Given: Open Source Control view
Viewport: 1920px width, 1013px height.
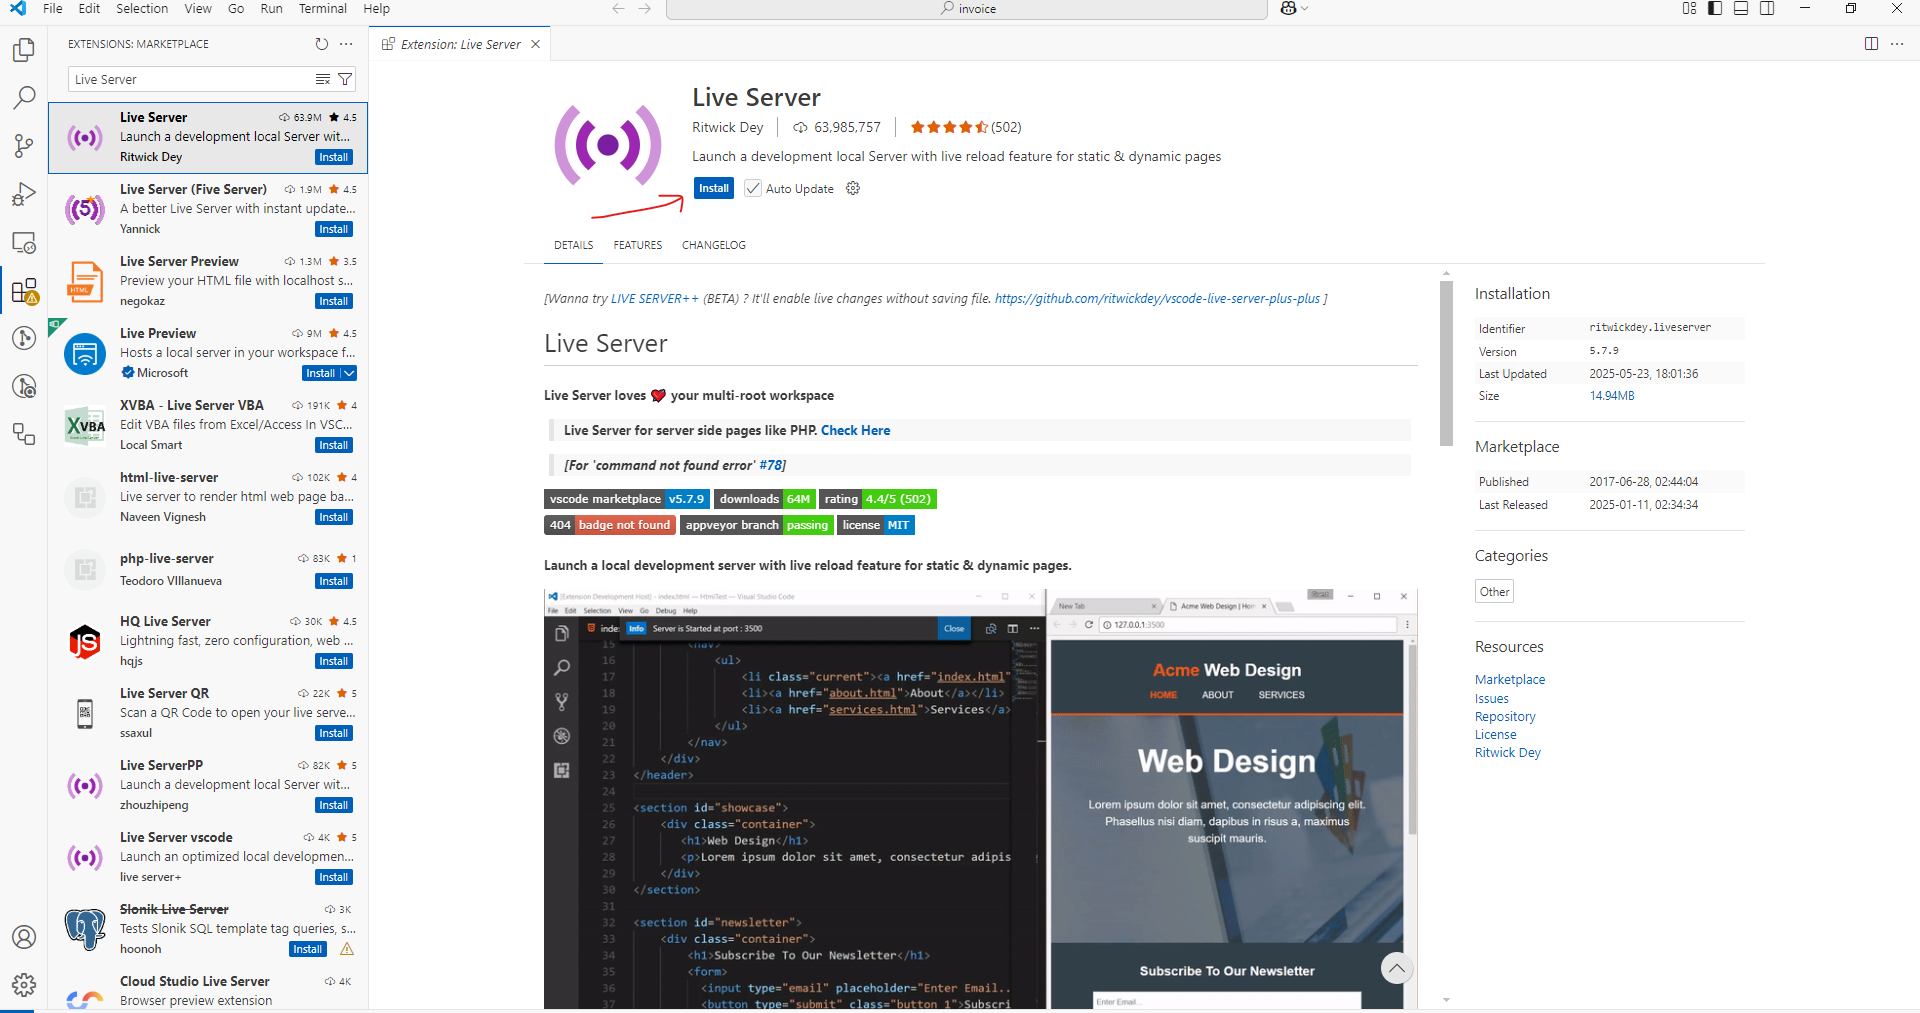Looking at the screenshot, I should tap(24, 146).
